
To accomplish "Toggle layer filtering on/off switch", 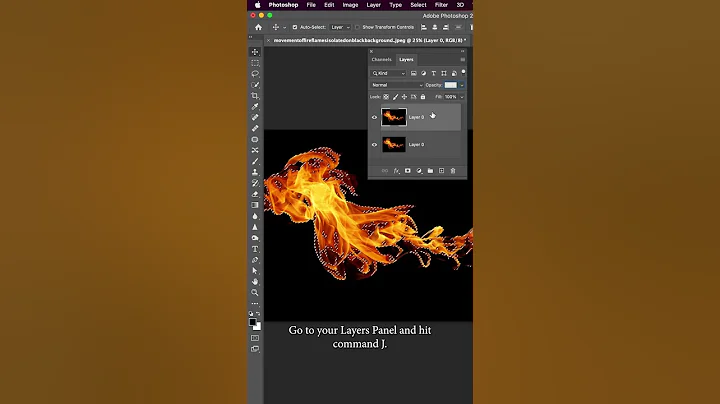I will click(x=463, y=73).
